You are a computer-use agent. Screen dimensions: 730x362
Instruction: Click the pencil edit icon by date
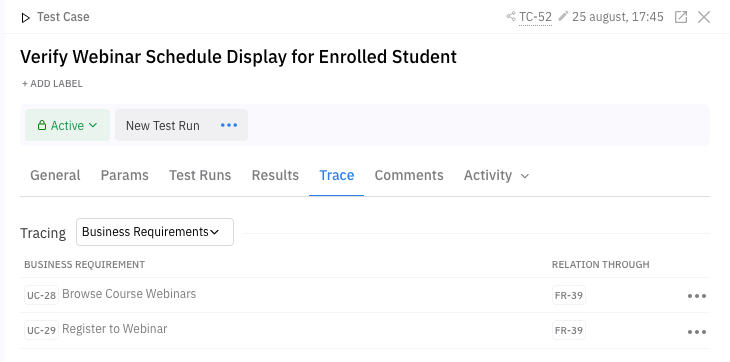(x=563, y=16)
